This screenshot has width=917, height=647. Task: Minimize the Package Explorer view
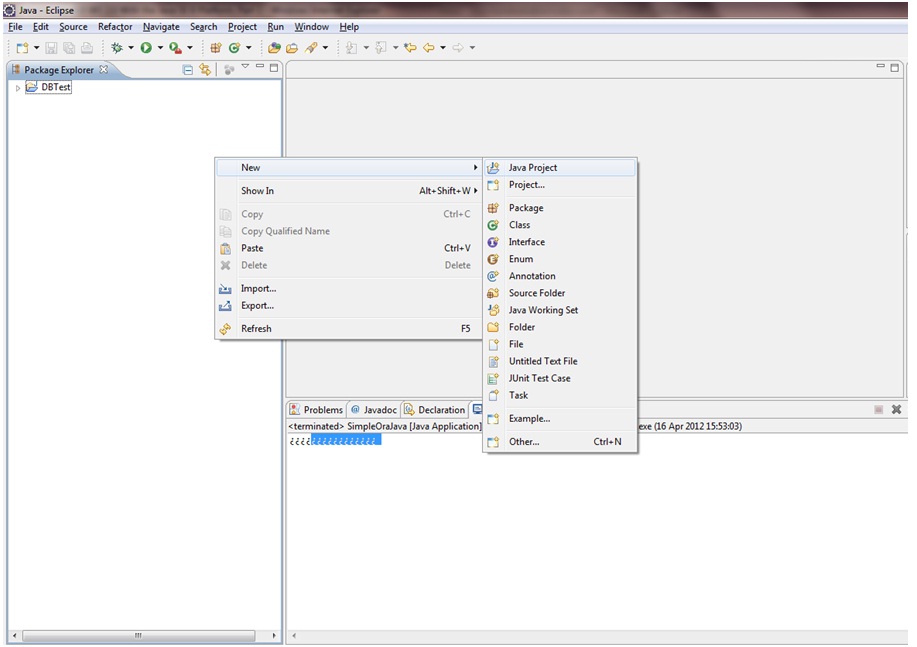pos(260,67)
